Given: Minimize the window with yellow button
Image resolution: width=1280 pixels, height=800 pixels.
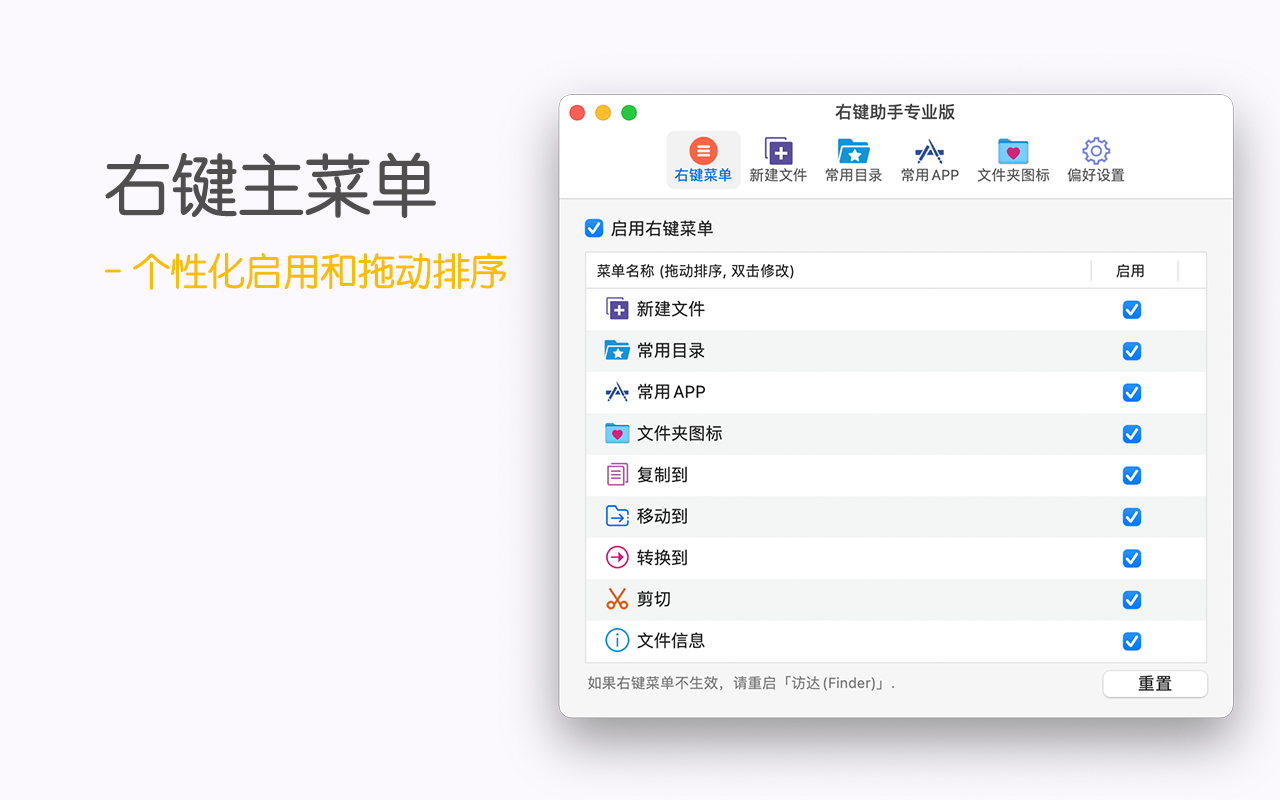Looking at the screenshot, I should click(x=603, y=112).
